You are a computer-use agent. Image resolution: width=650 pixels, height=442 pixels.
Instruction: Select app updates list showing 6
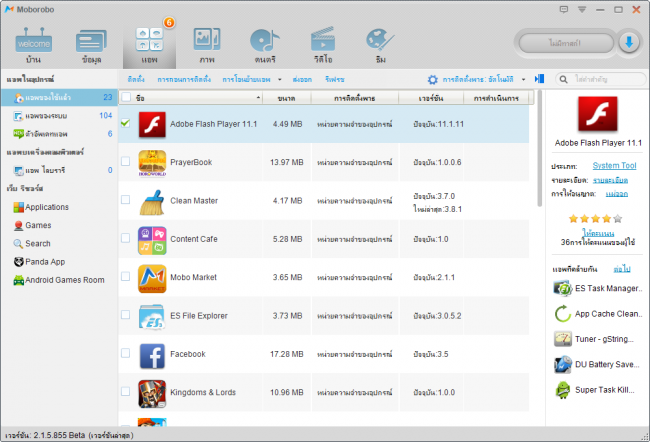click(x=59, y=134)
